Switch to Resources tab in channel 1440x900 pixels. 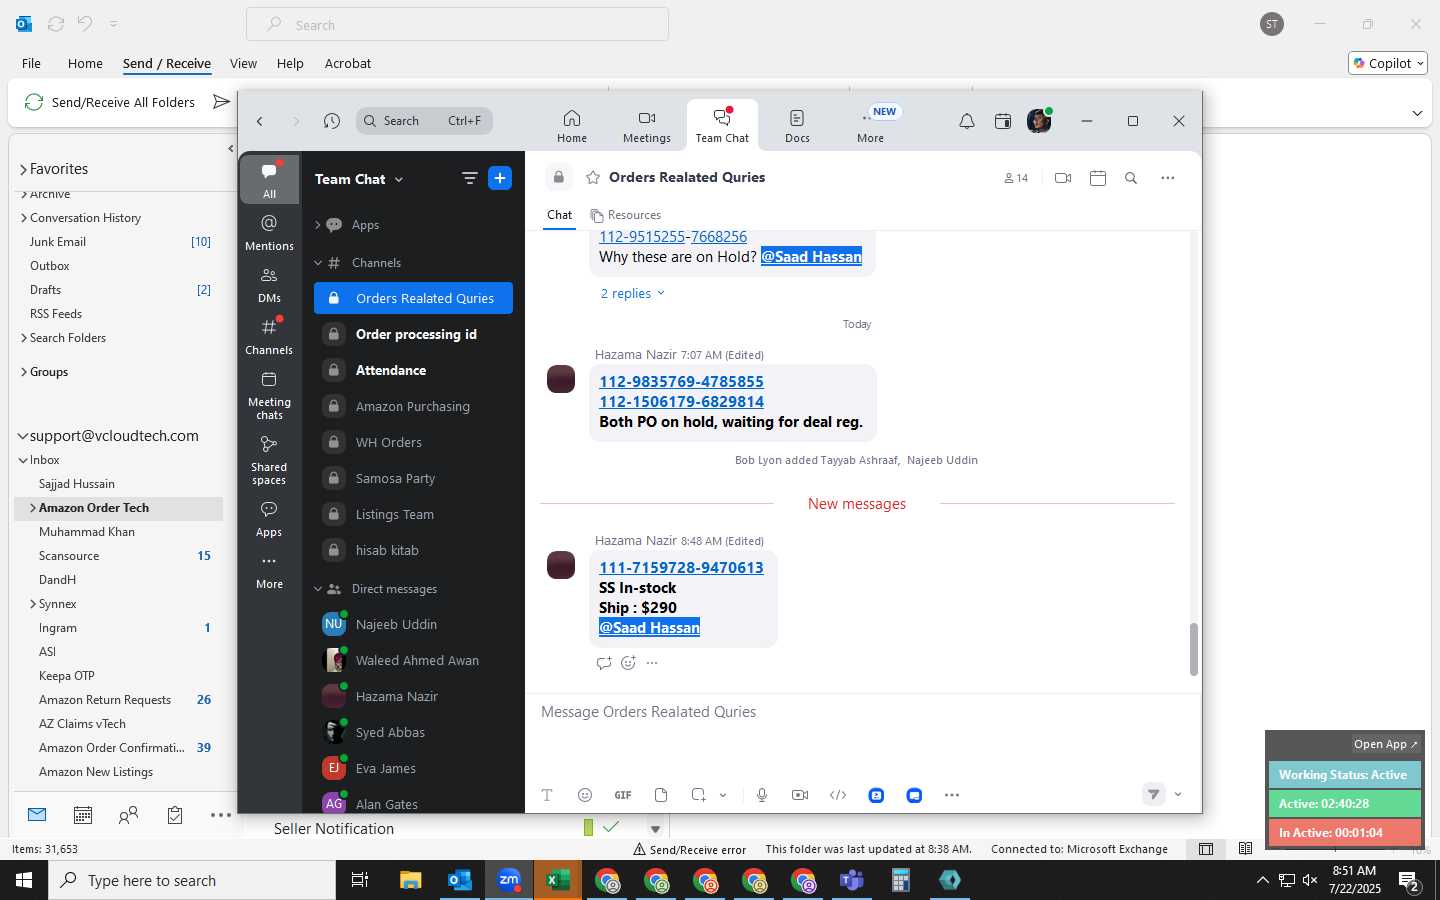click(x=625, y=215)
